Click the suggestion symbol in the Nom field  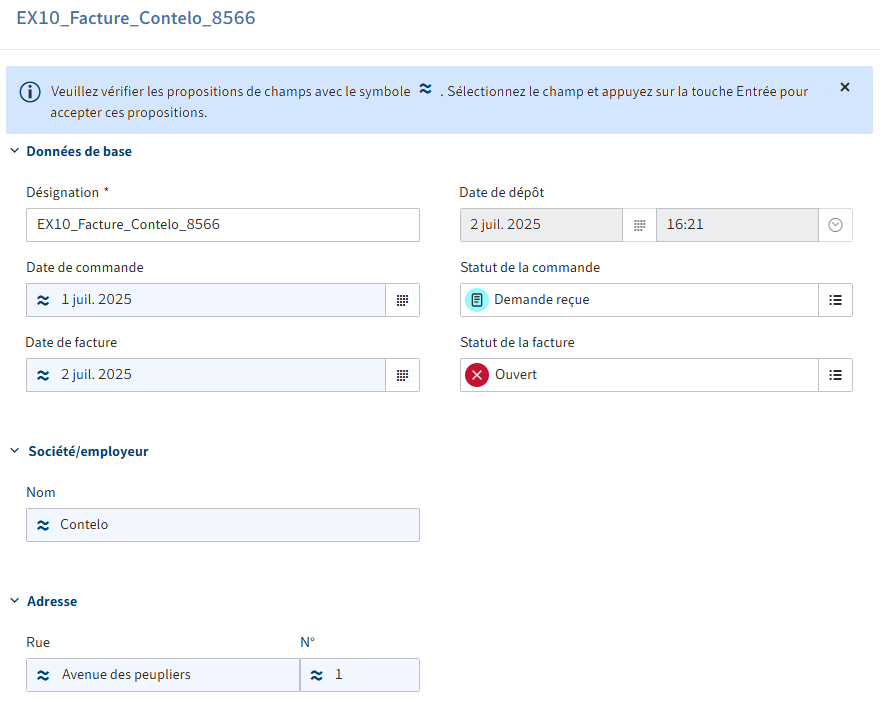(x=43, y=525)
